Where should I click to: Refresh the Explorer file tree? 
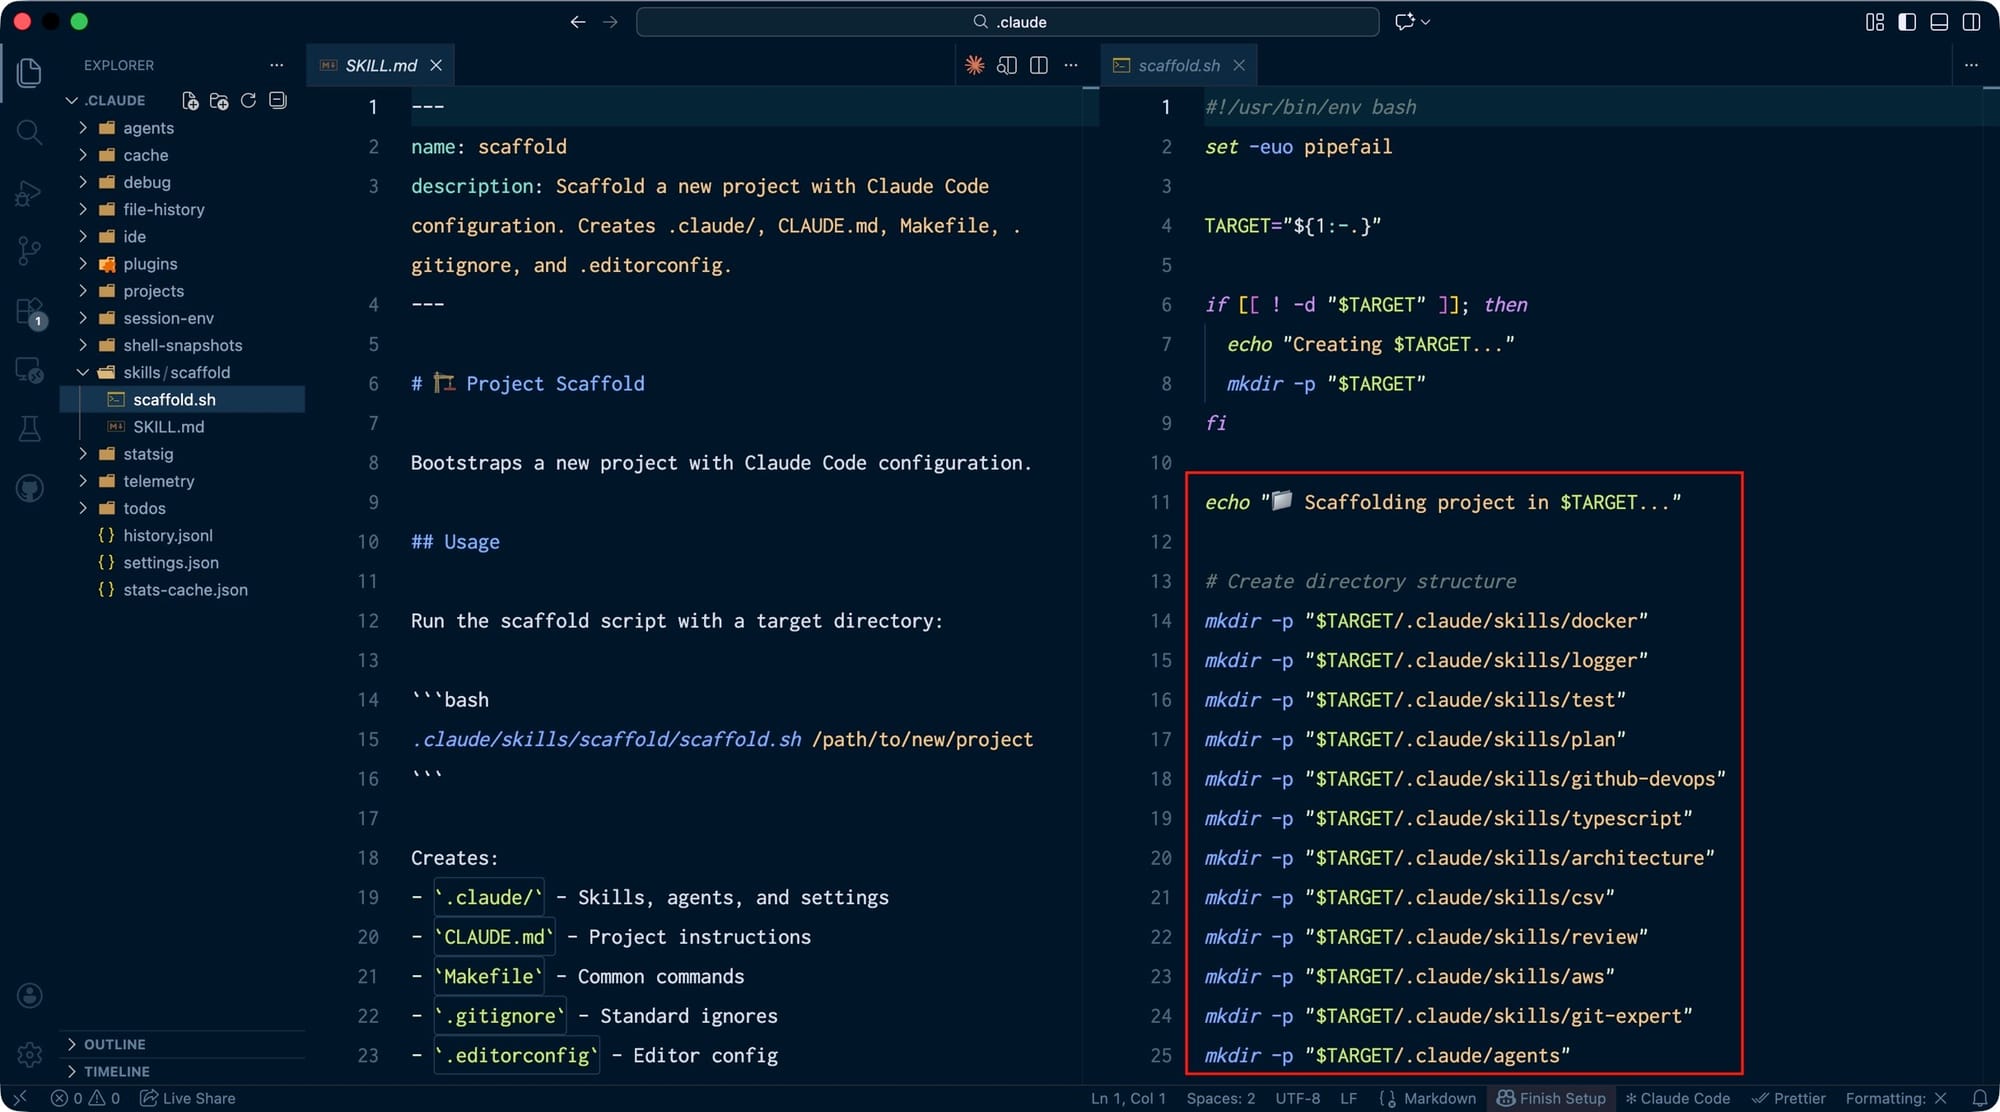pyautogui.click(x=248, y=101)
